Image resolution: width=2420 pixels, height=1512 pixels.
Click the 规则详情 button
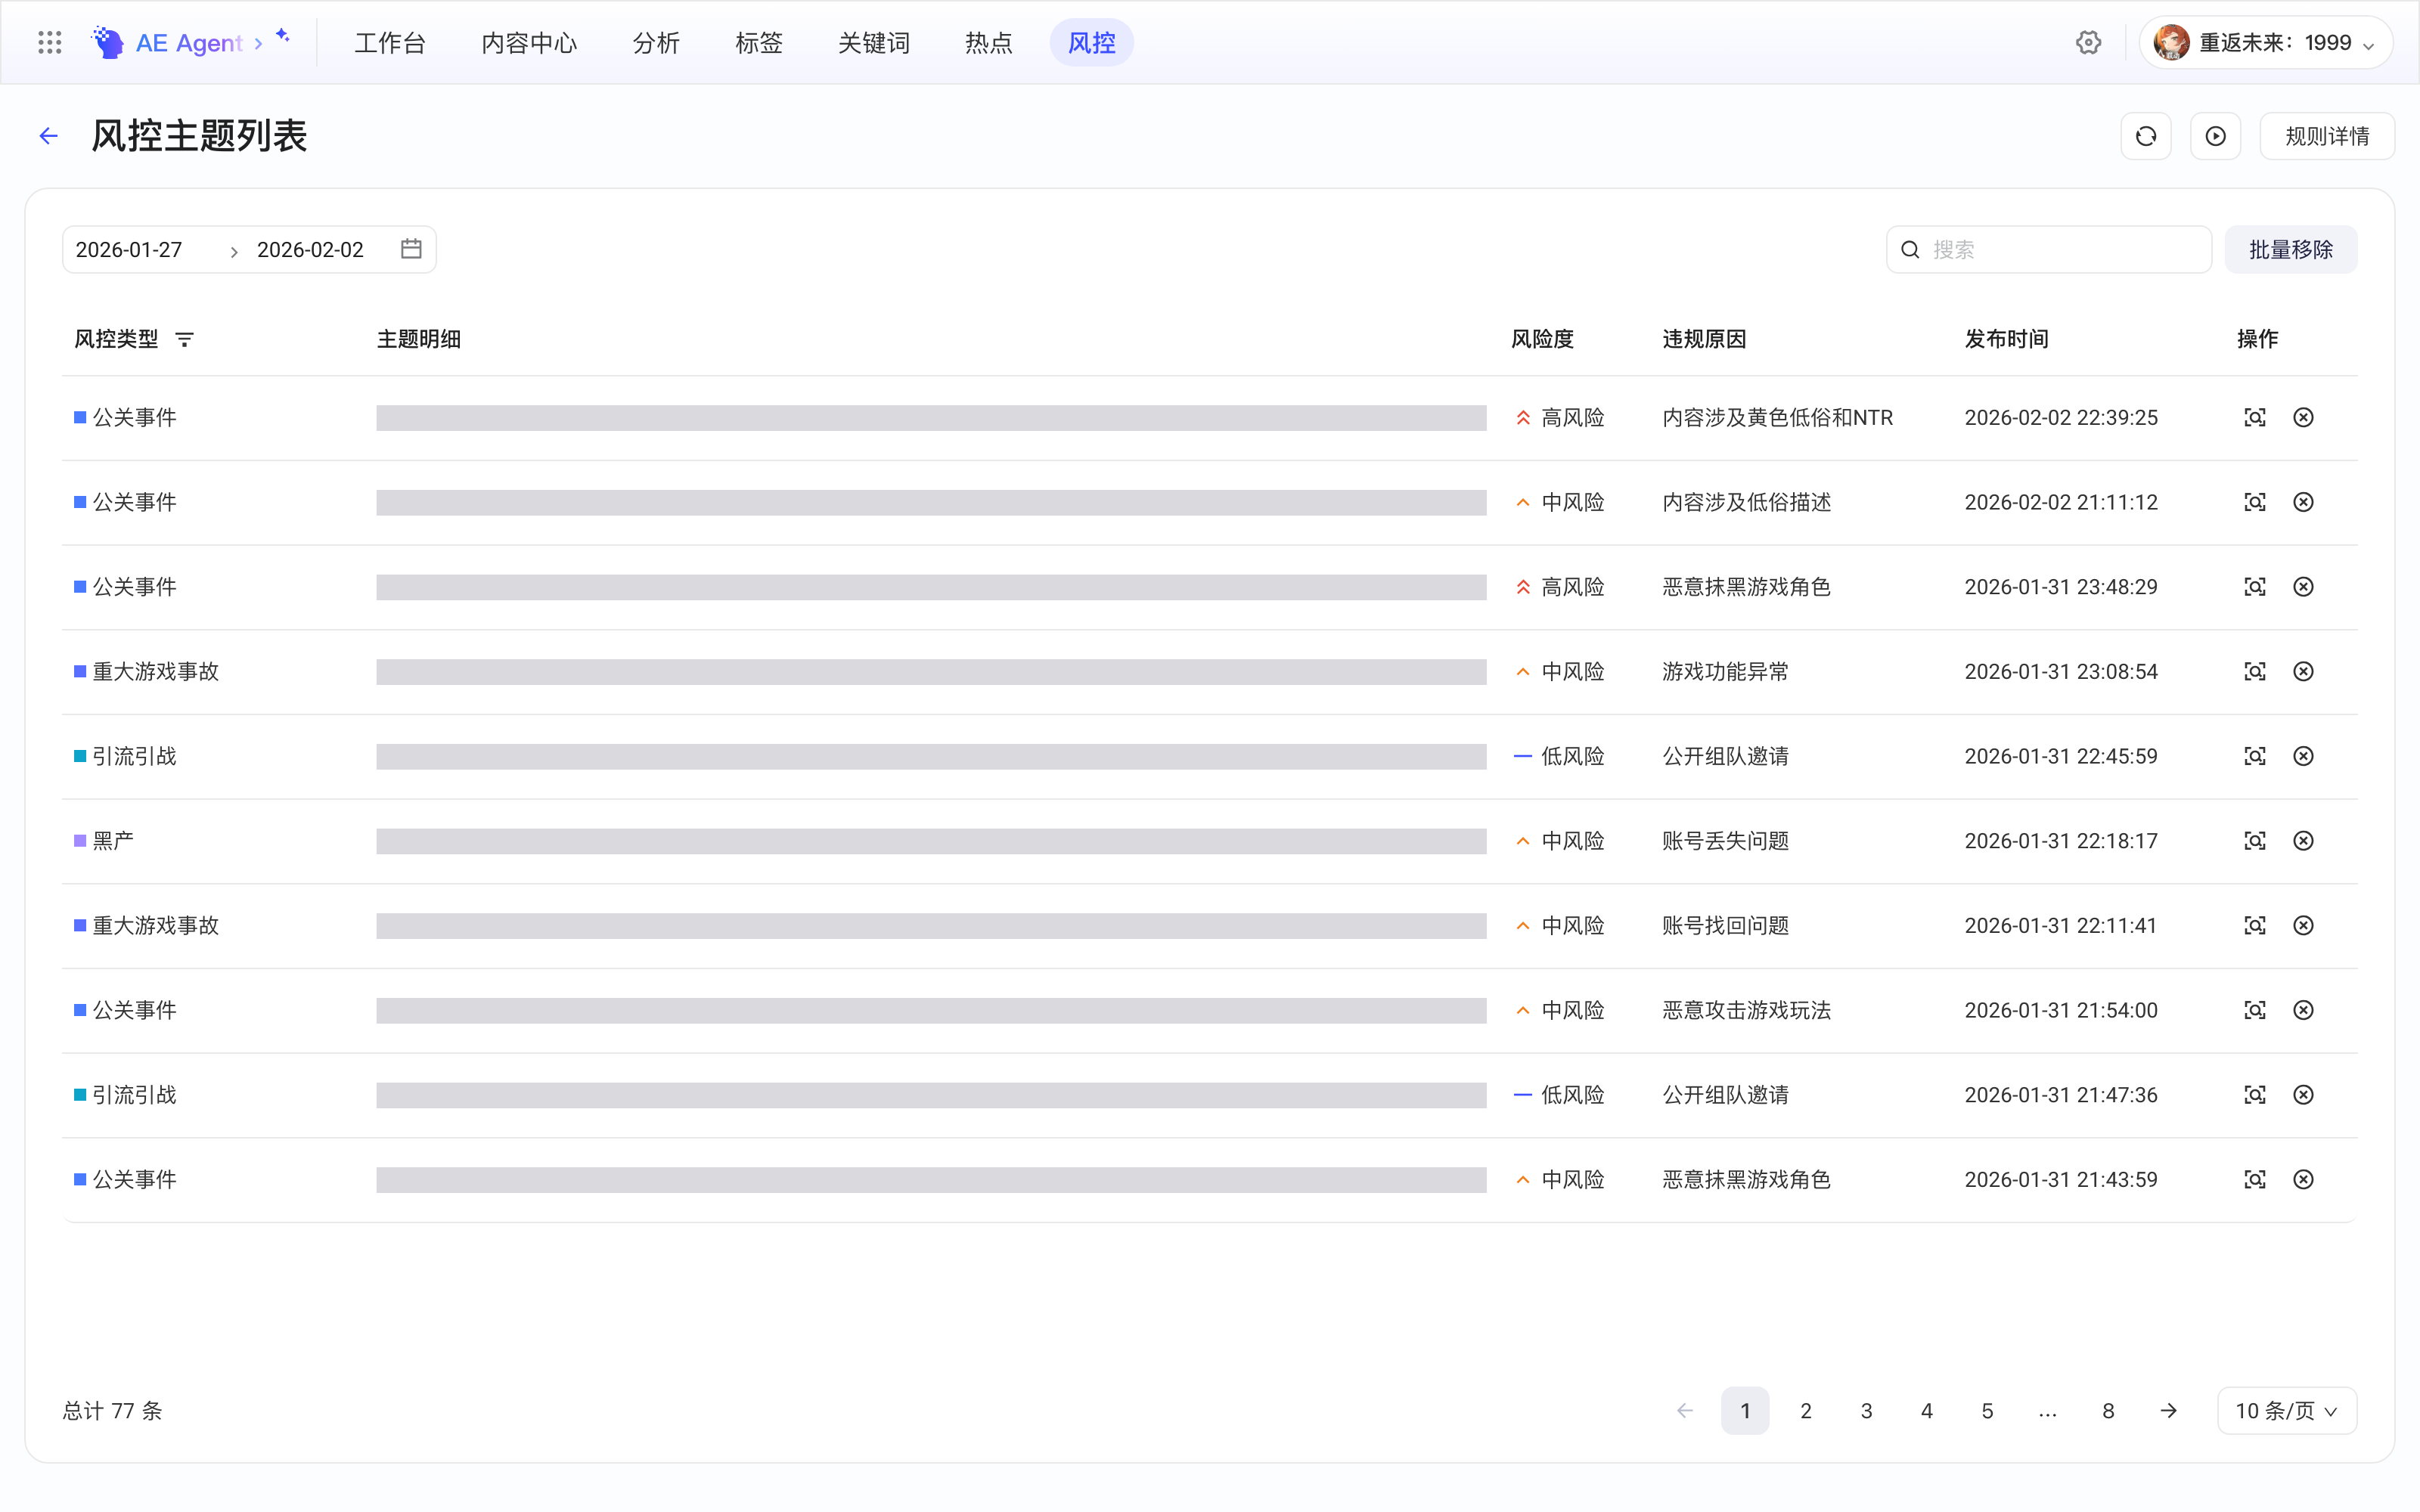2327,136
